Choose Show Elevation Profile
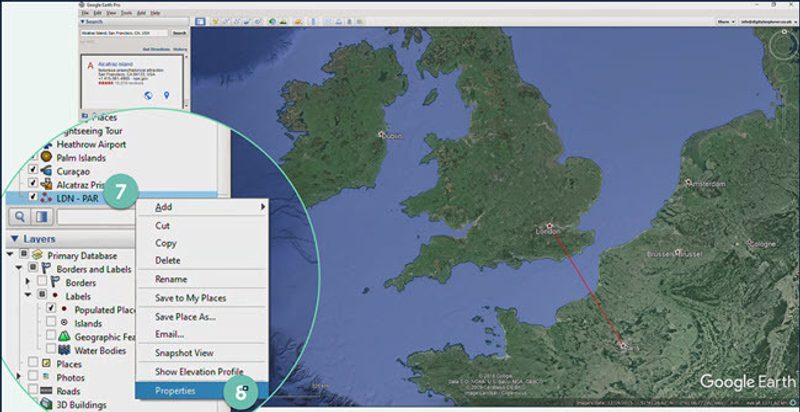This screenshot has height=412, width=800. pyautogui.click(x=199, y=372)
